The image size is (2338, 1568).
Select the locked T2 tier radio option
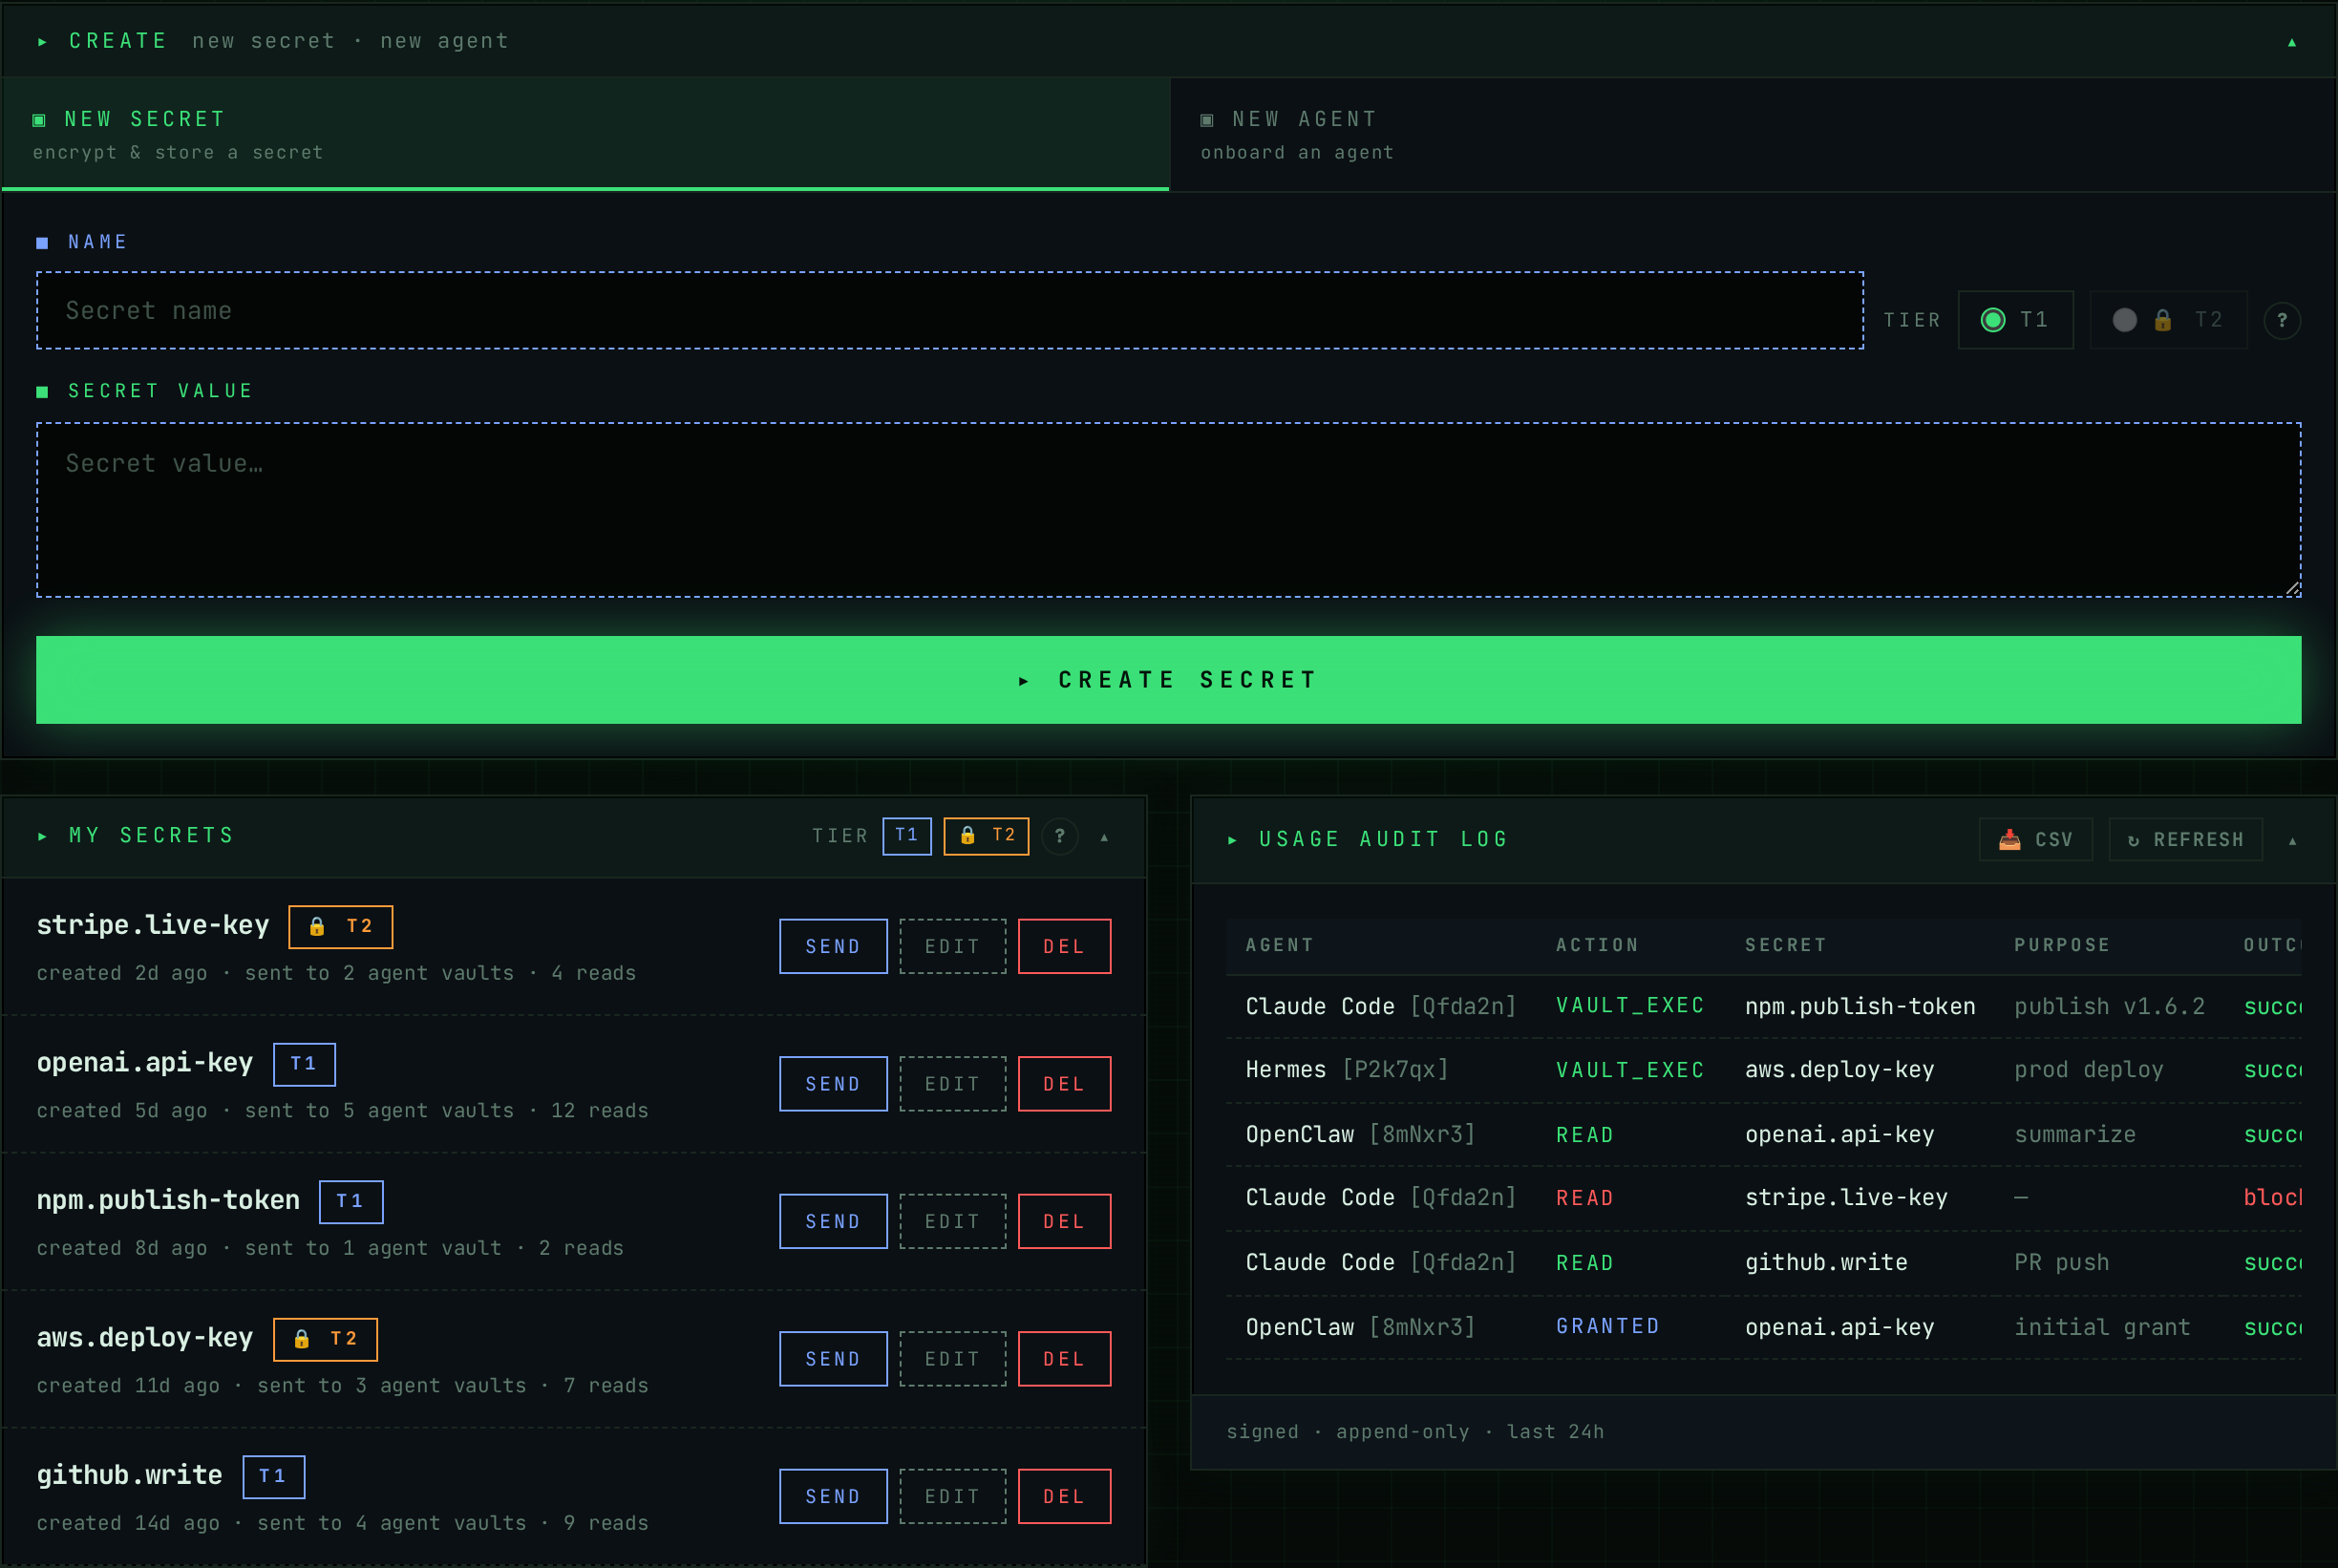click(2168, 320)
